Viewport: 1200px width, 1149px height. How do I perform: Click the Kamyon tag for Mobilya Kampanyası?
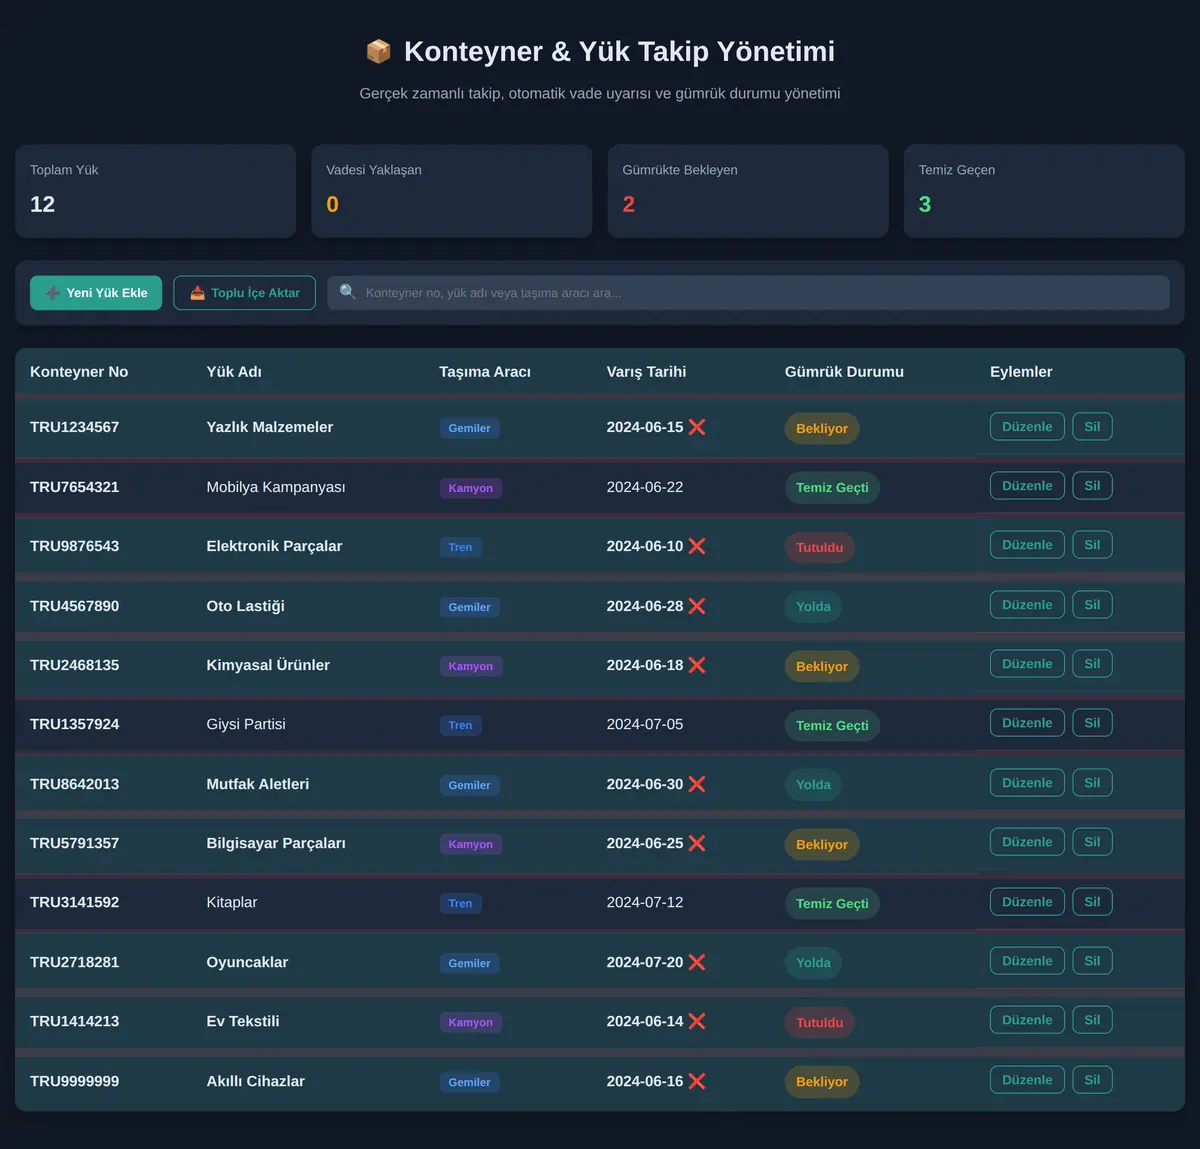(471, 488)
